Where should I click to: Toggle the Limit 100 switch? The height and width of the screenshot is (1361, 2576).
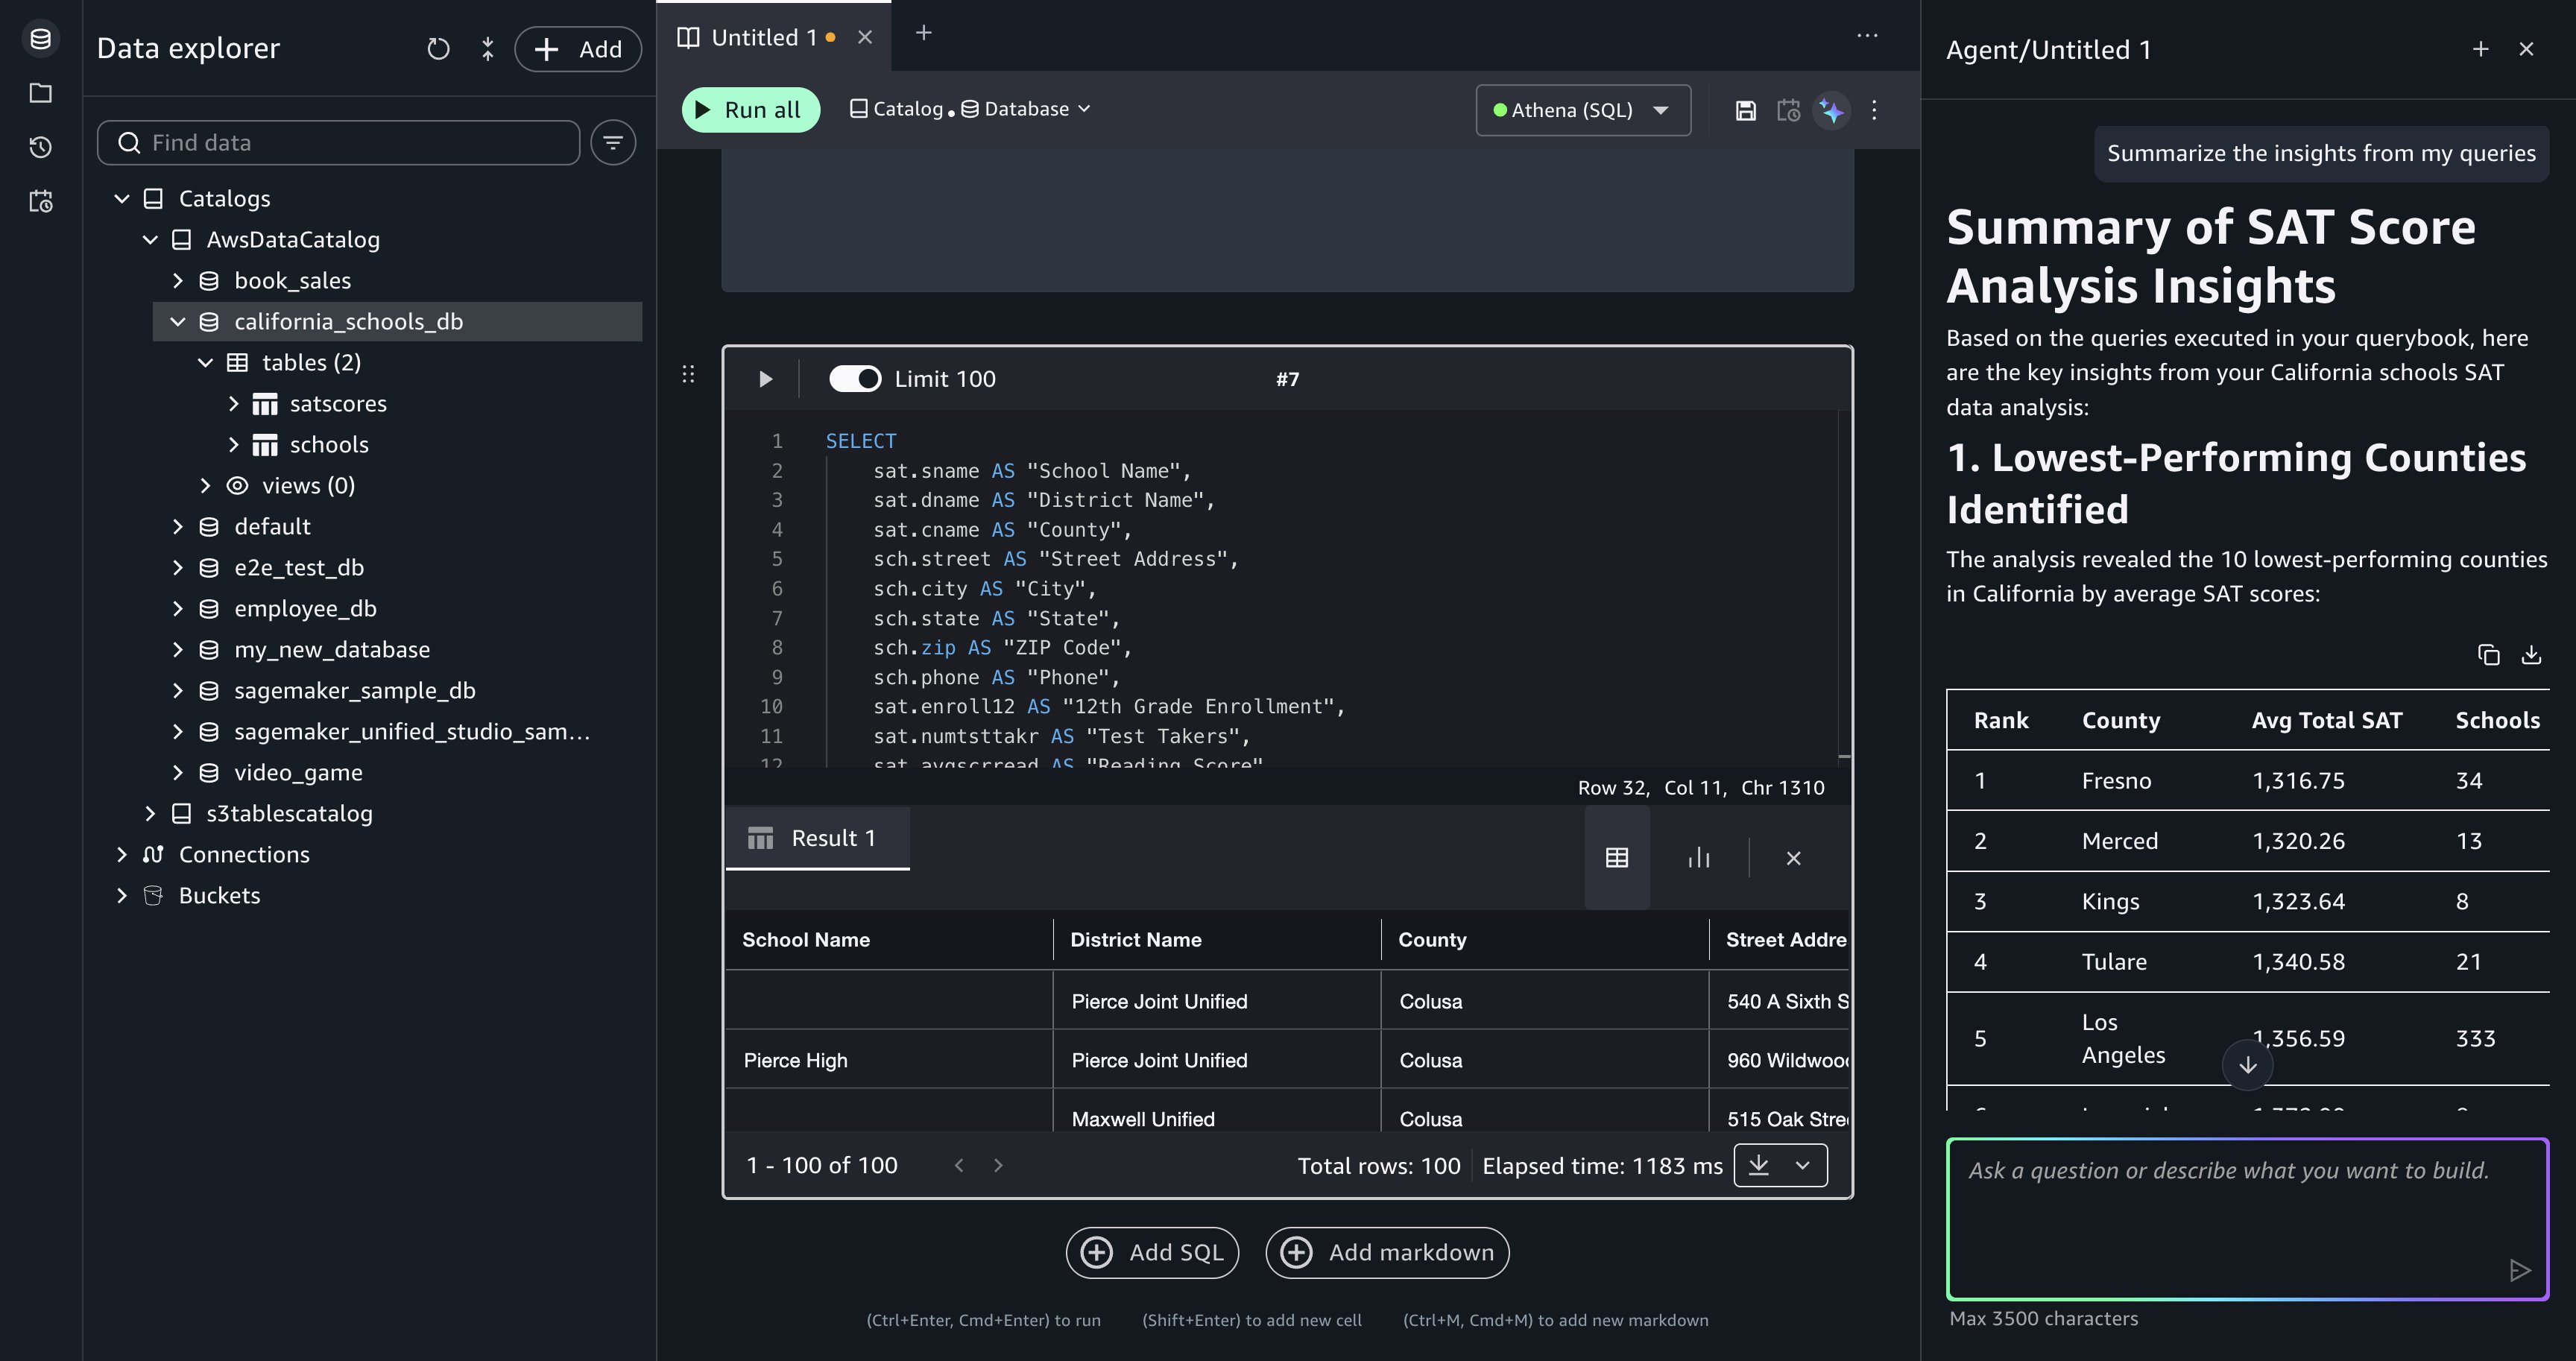[855, 379]
